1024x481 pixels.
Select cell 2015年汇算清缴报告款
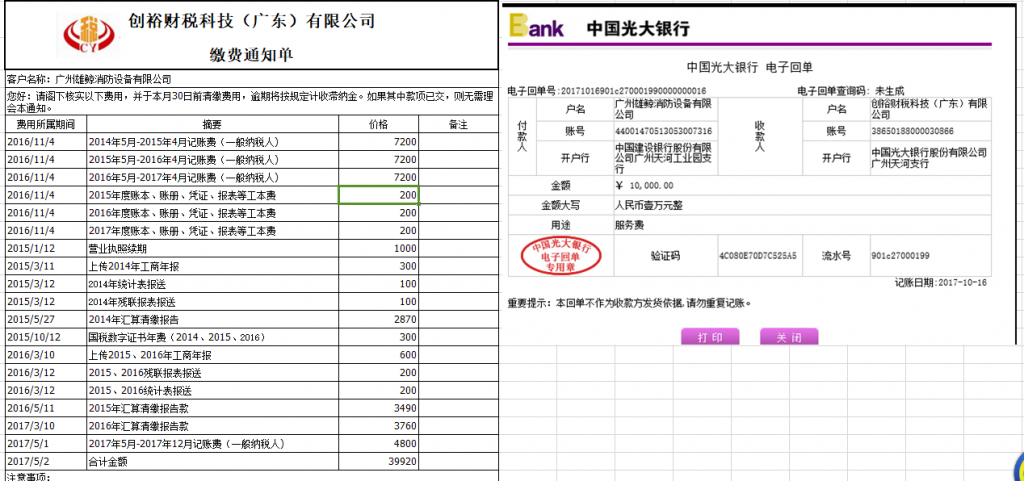click(212, 409)
